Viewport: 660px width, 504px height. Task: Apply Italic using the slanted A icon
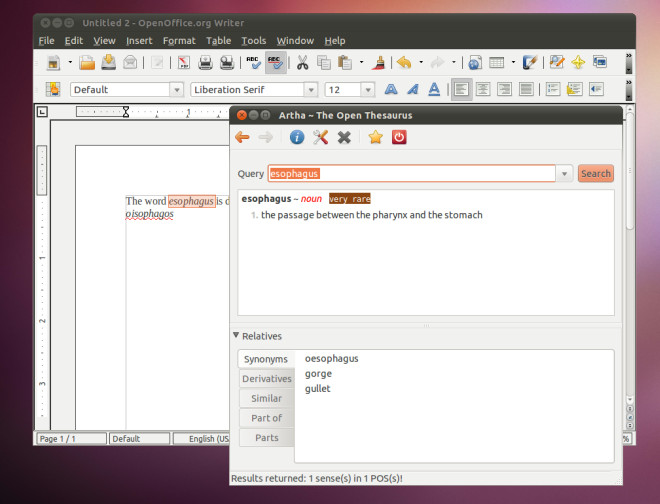click(412, 89)
